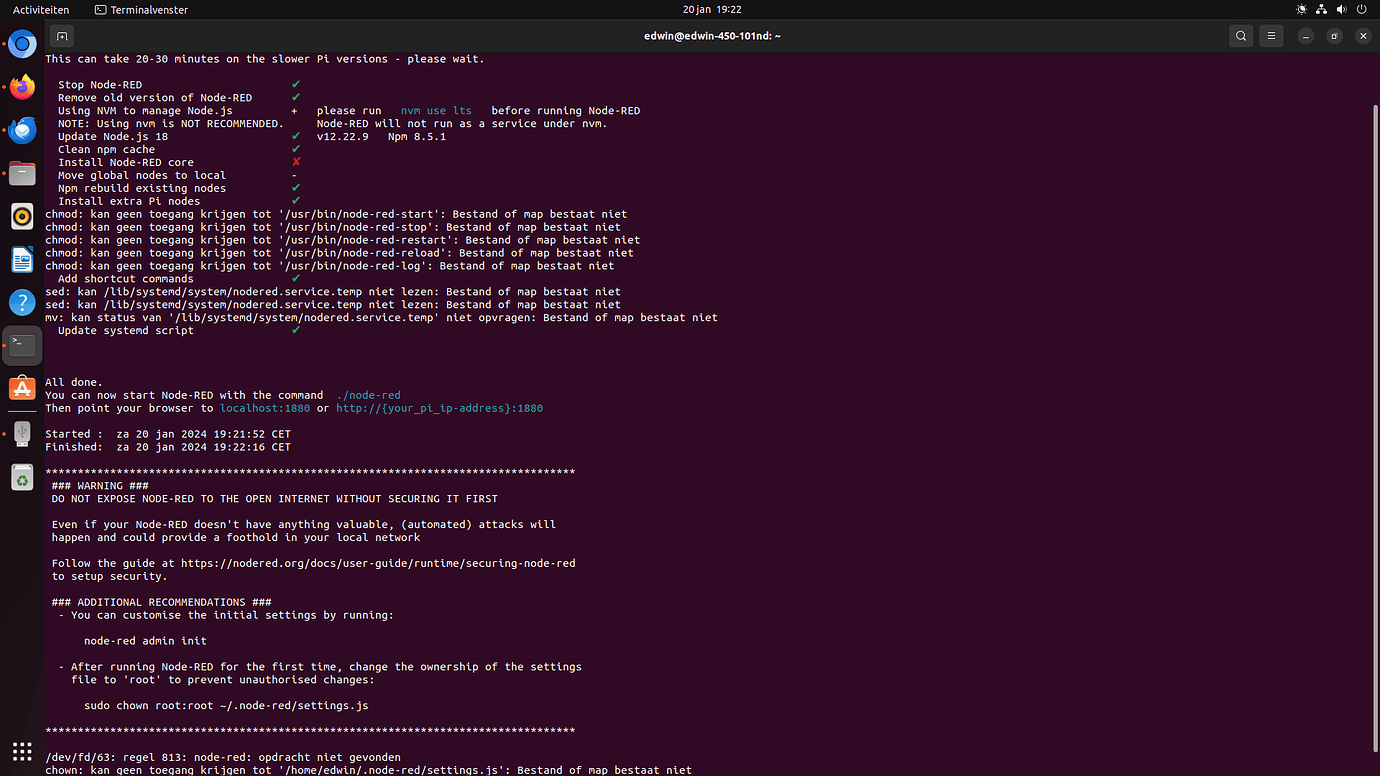This screenshot has width=1380, height=776.
Task: Click the 'DO NOT EXPOSE NODE-RED' warning line
Action: (x=275, y=498)
